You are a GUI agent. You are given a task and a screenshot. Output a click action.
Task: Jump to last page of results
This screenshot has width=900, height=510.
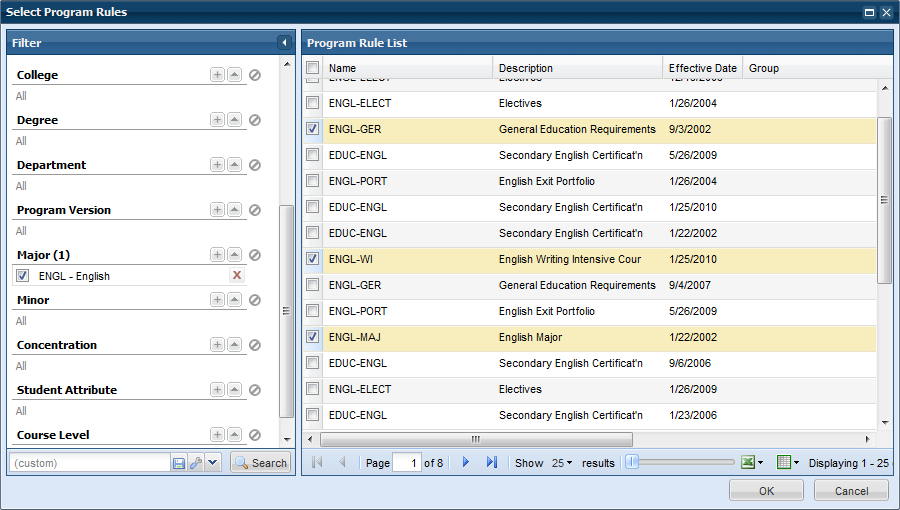pos(491,462)
